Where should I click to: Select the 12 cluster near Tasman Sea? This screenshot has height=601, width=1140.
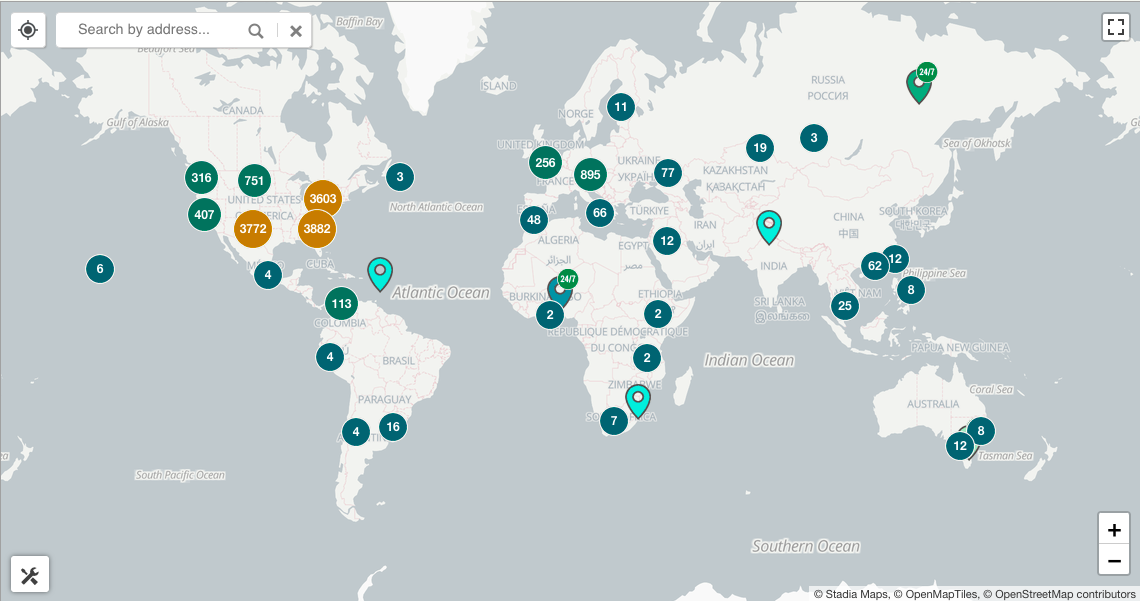(960, 446)
